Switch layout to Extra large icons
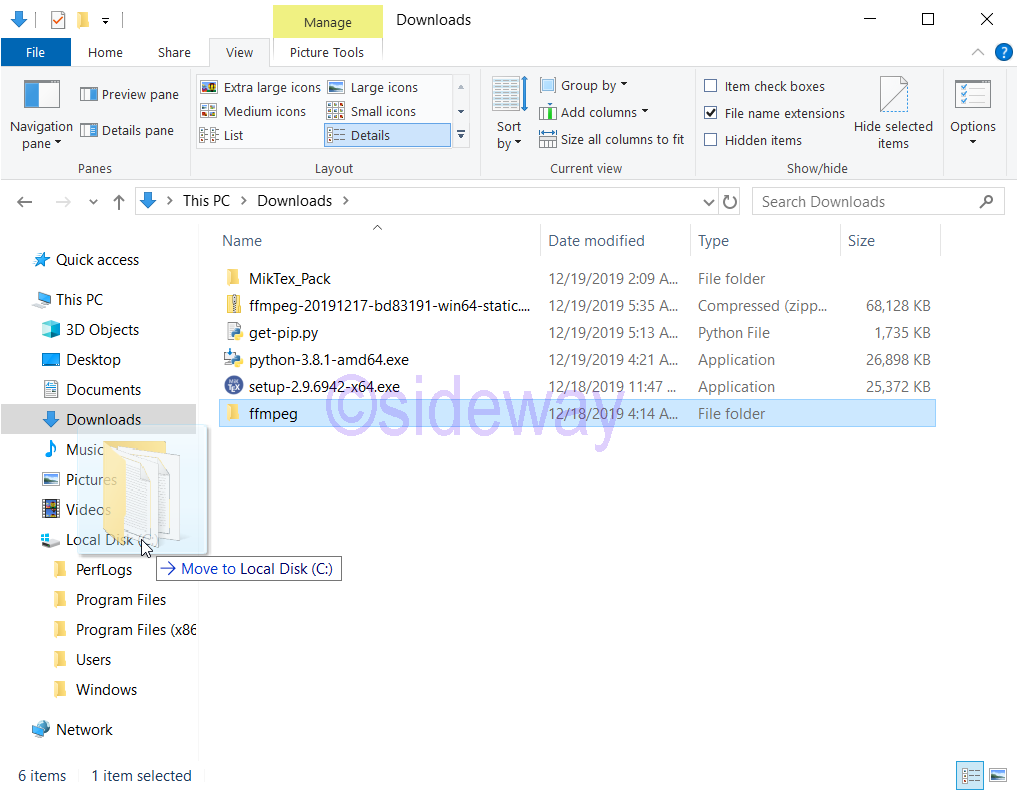The width and height of the screenshot is (1018, 791). (x=260, y=87)
